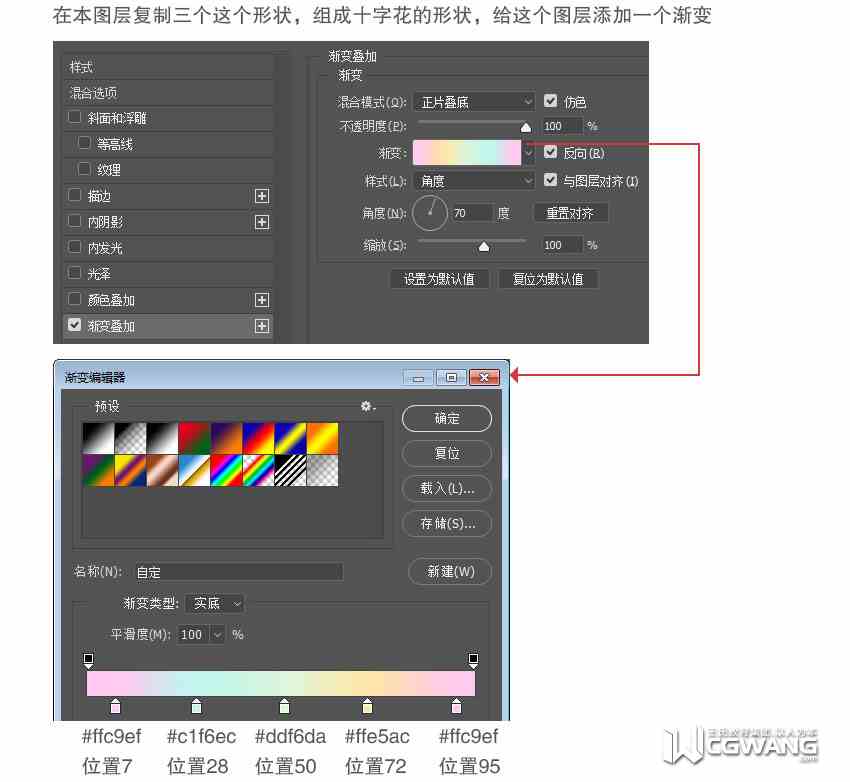Image resolution: width=850 pixels, height=782 pixels.
Task: Select the rainbow spectrum gradient preset
Action: pyautogui.click(x=226, y=470)
